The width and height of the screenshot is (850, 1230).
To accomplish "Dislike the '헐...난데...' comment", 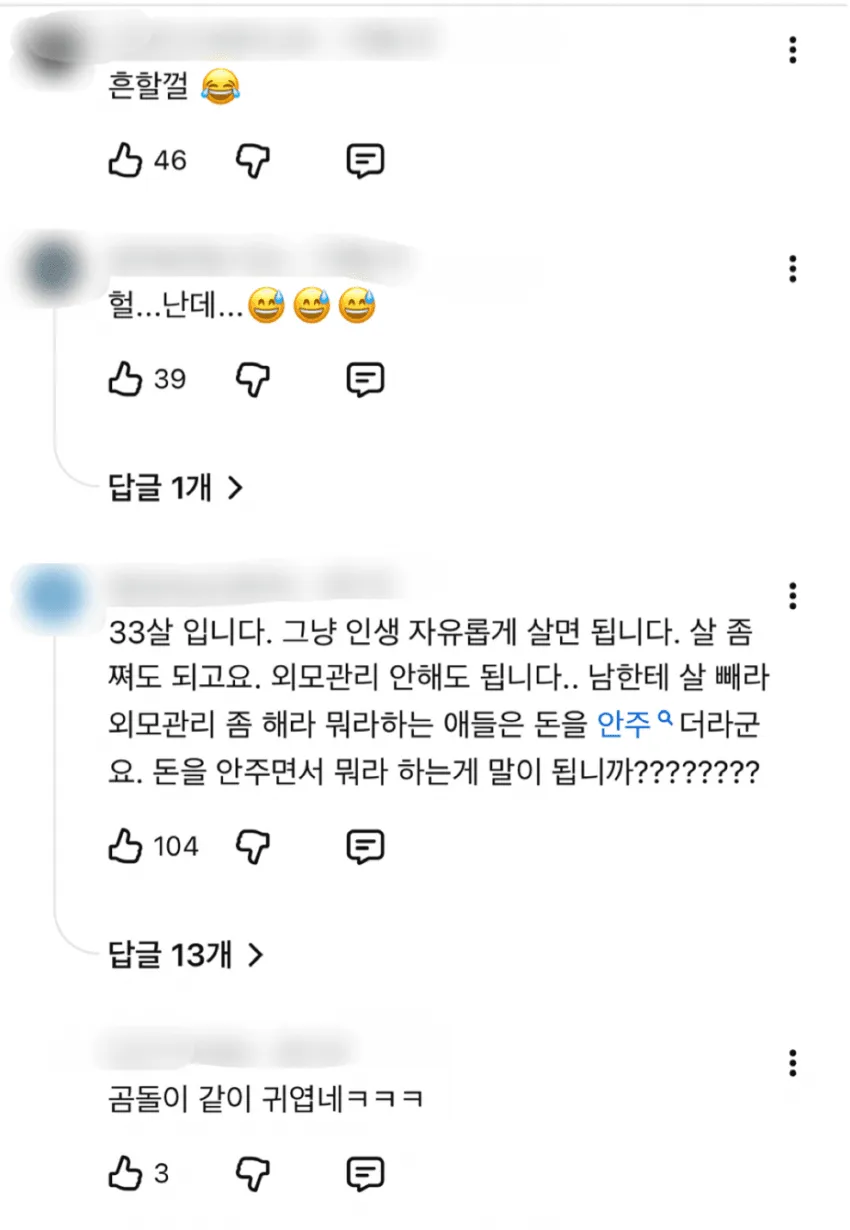I will [x=254, y=379].
